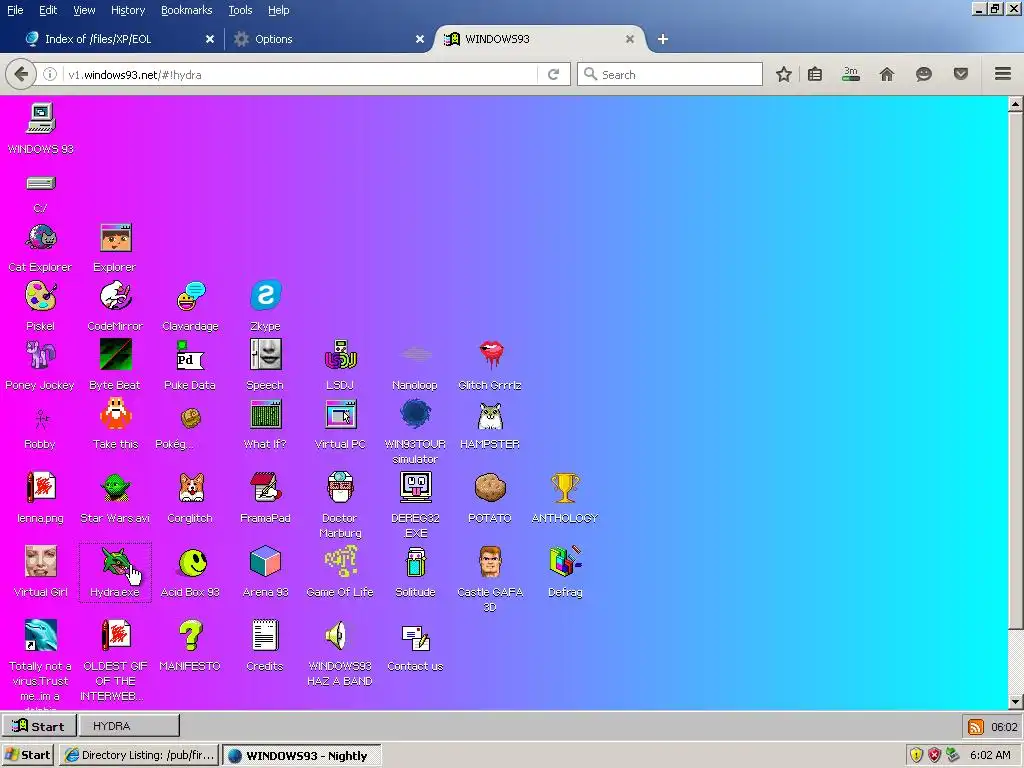Launch Robby stick figure icon
Image resolution: width=1024 pixels, height=768 pixels.
40,418
